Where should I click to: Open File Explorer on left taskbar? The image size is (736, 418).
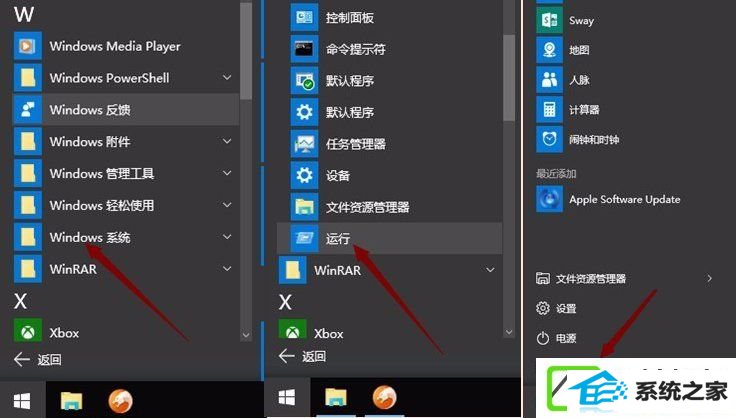tap(71, 401)
